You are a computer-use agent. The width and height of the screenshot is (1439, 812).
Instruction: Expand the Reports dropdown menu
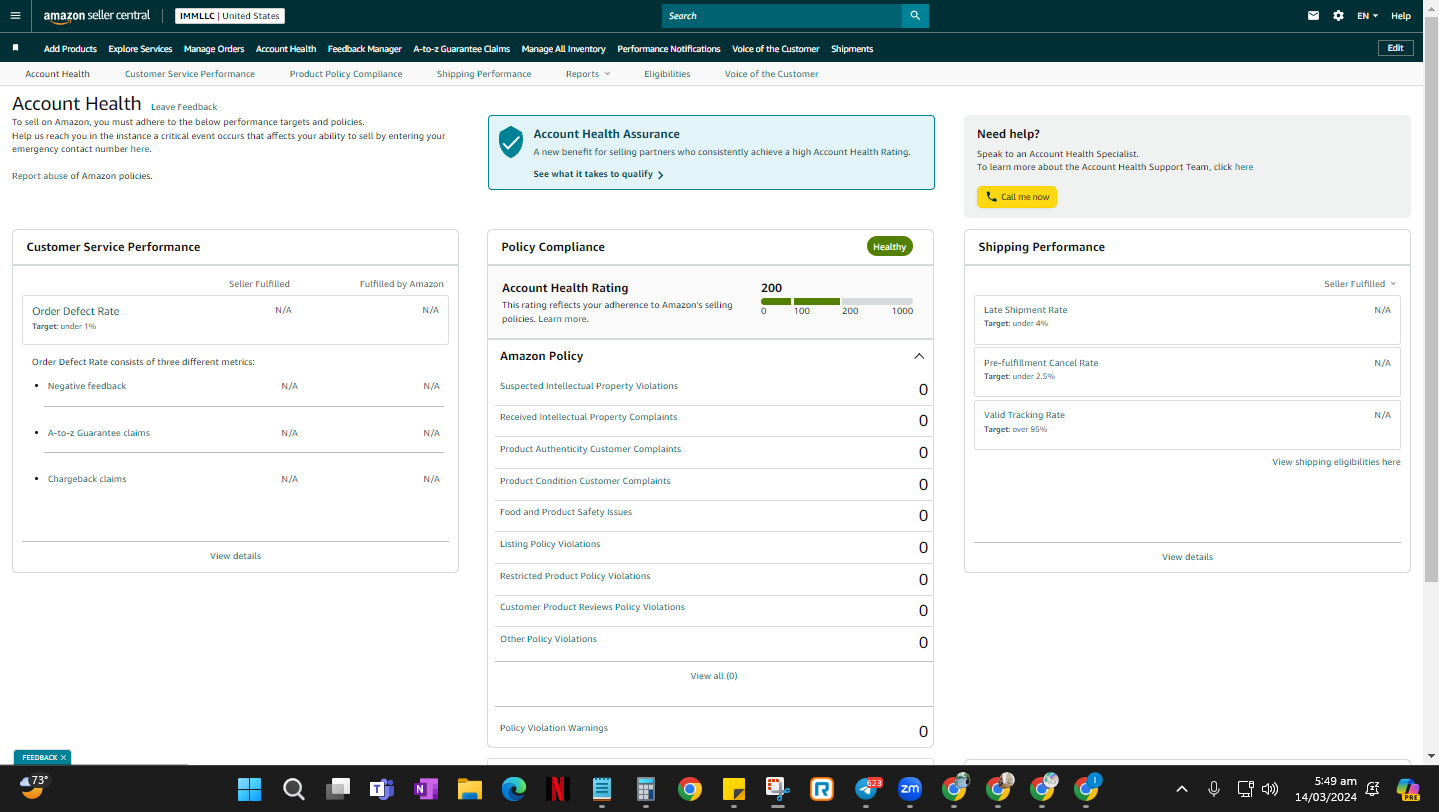click(587, 74)
